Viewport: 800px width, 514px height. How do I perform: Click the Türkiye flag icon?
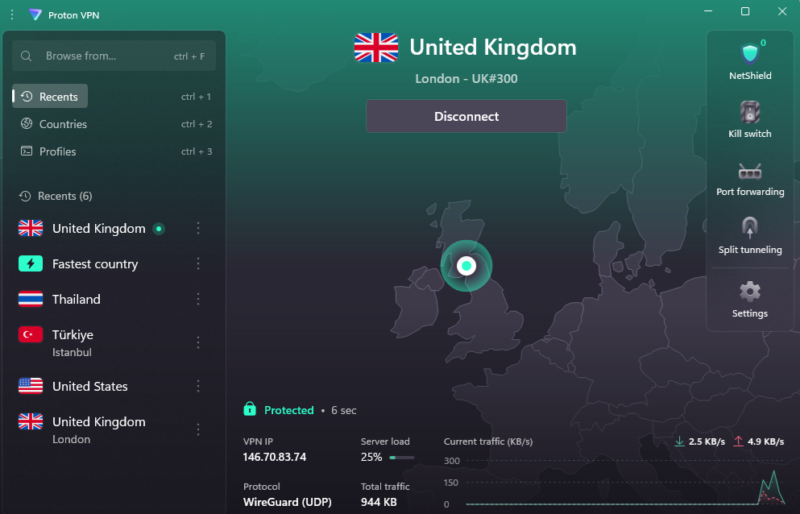point(31,335)
